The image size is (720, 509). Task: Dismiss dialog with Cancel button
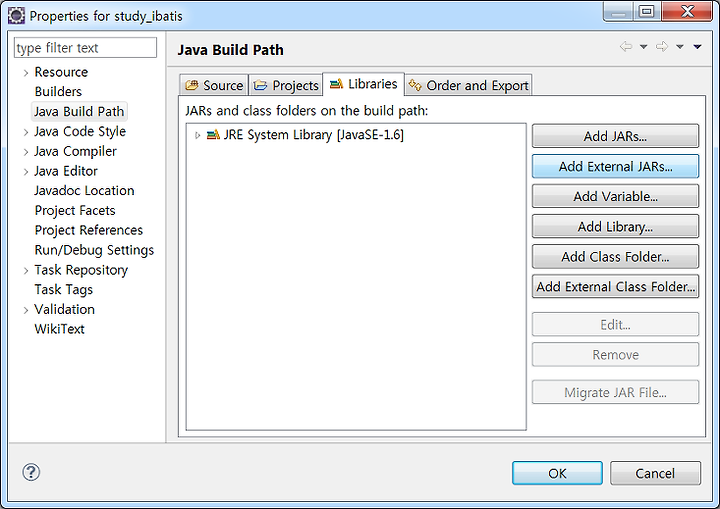point(655,473)
